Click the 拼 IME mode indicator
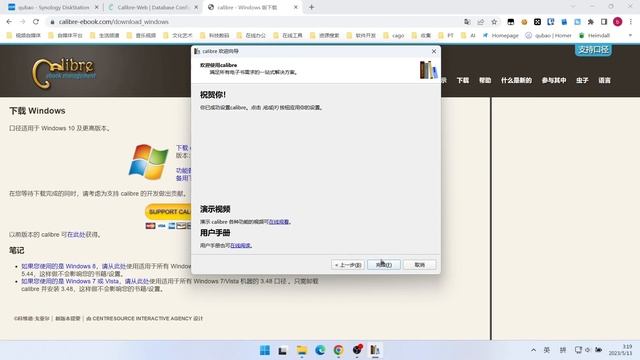The height and width of the screenshot is (360, 640). (563, 350)
